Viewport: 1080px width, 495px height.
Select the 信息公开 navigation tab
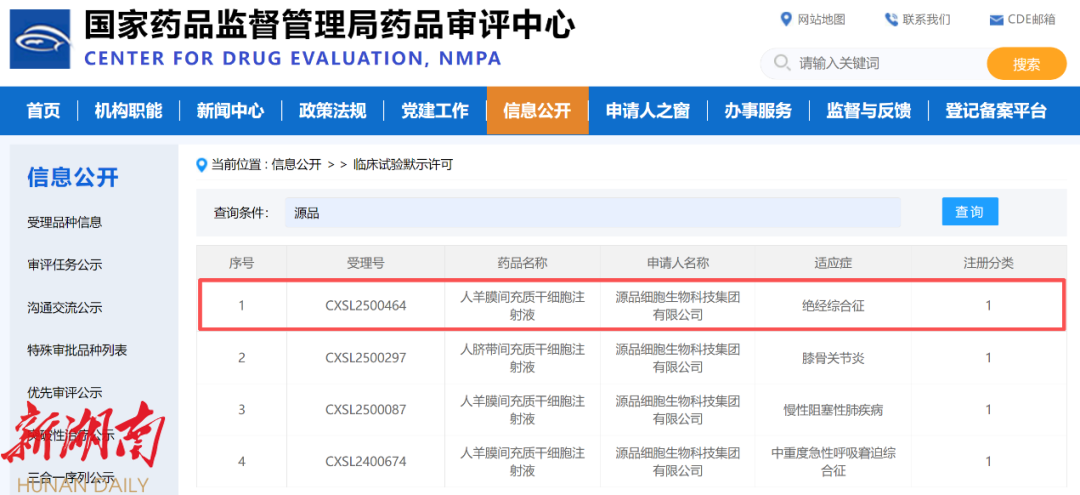coord(537,110)
